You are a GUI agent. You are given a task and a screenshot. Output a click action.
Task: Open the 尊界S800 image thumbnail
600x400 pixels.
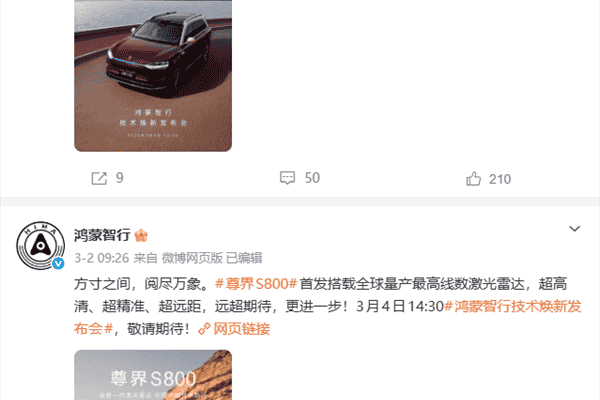pyautogui.click(x=153, y=375)
